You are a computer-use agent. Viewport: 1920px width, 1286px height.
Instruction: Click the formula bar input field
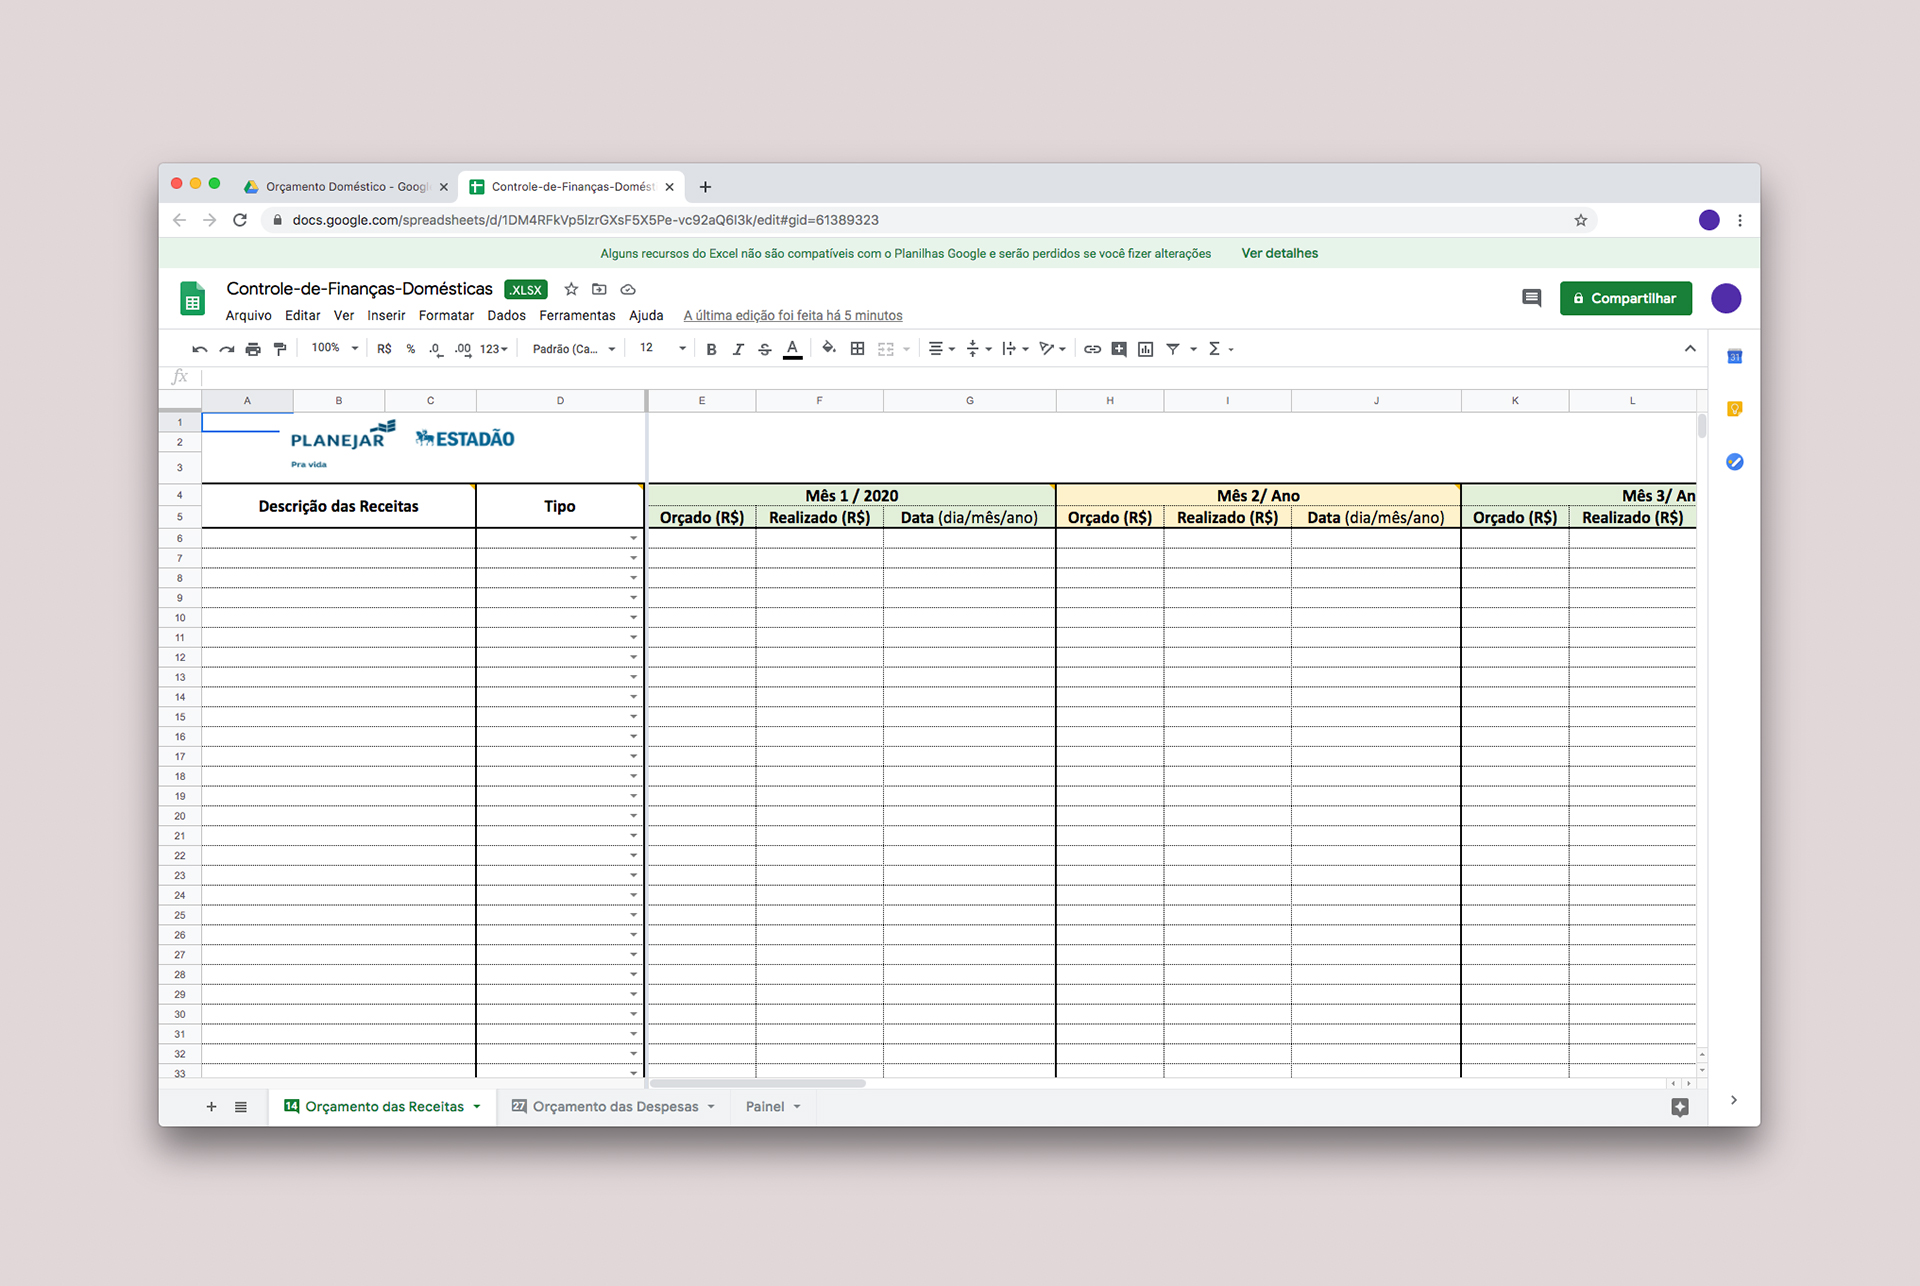pyautogui.click(x=900, y=377)
